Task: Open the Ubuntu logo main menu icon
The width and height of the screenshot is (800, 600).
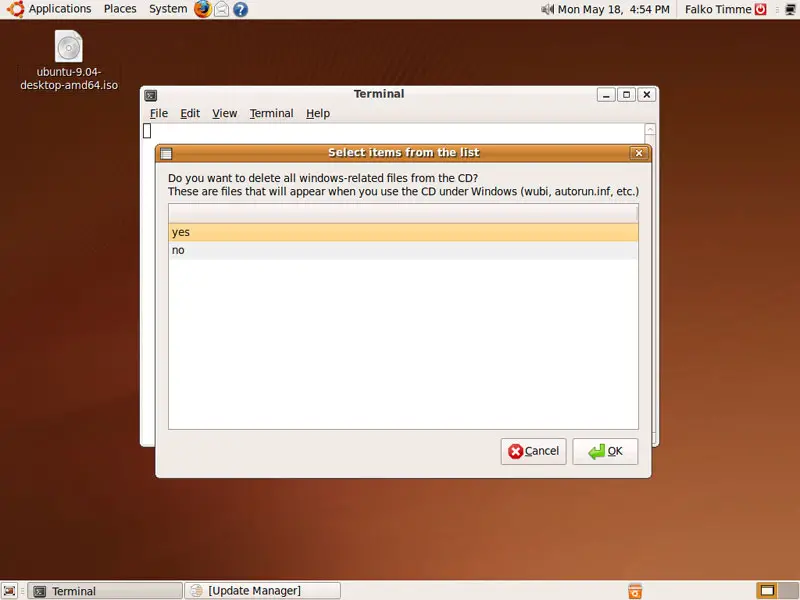Action: click(15, 9)
